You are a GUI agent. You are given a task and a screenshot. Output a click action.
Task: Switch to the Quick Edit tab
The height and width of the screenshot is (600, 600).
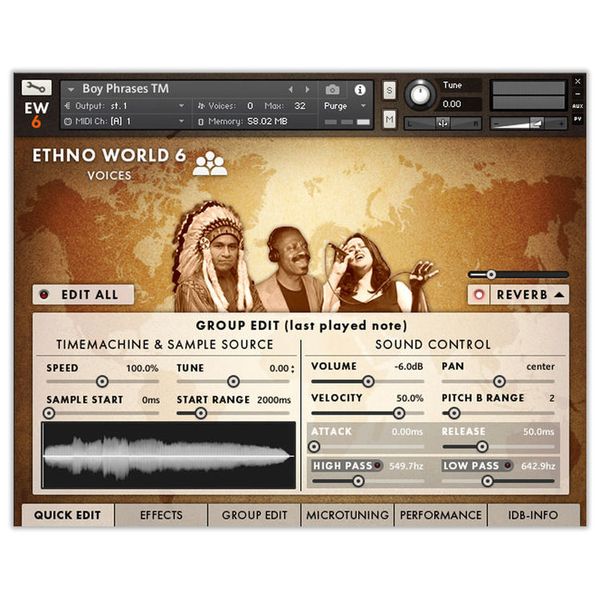pyautogui.click(x=68, y=515)
